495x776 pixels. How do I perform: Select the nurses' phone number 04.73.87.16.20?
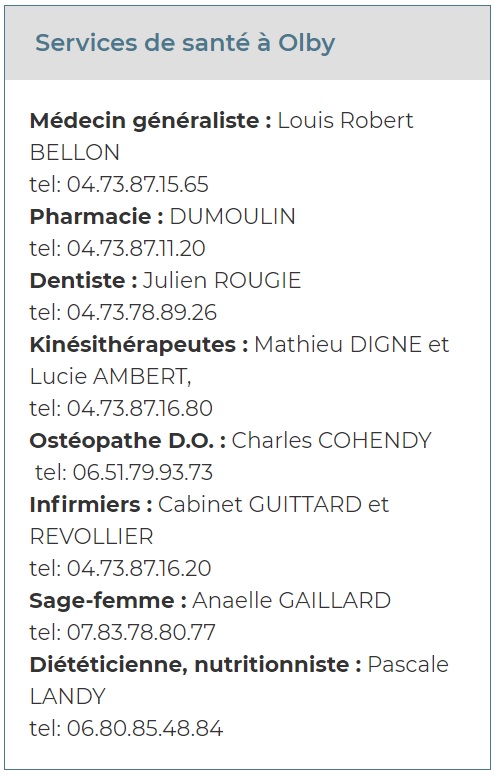[x=139, y=568]
